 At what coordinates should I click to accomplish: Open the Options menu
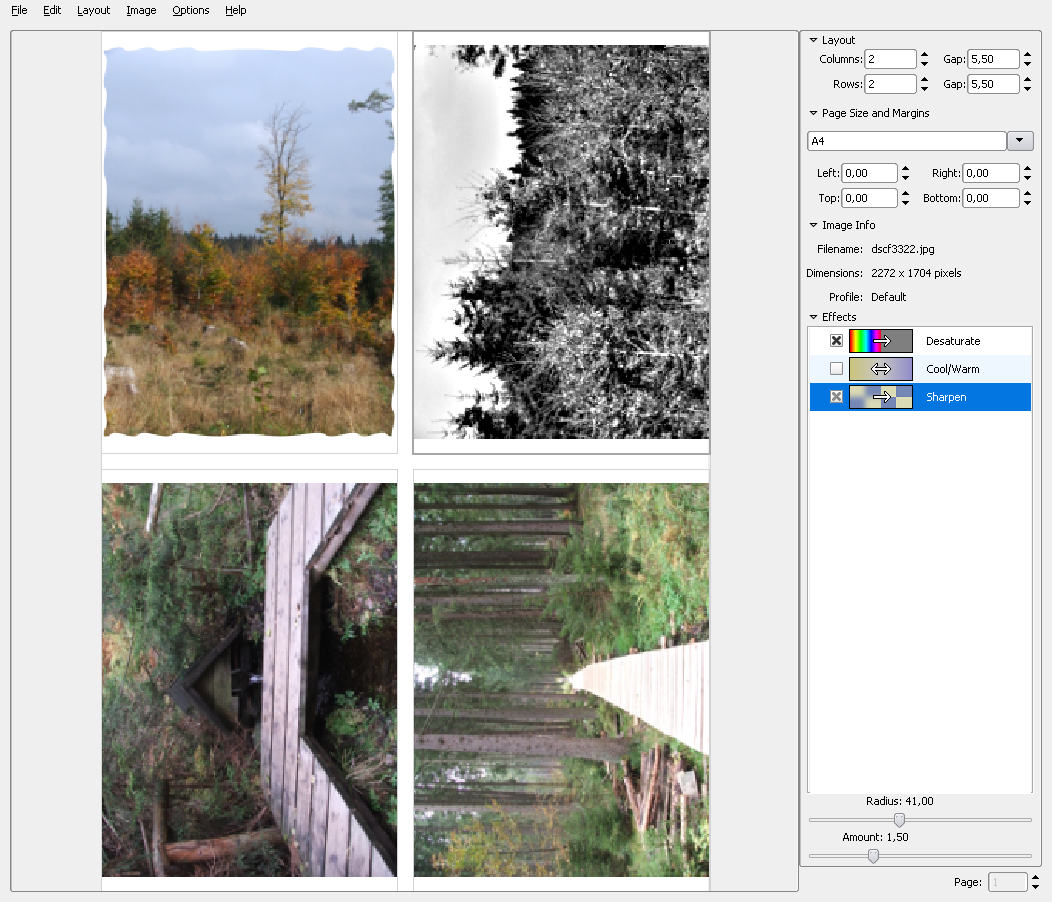[190, 10]
